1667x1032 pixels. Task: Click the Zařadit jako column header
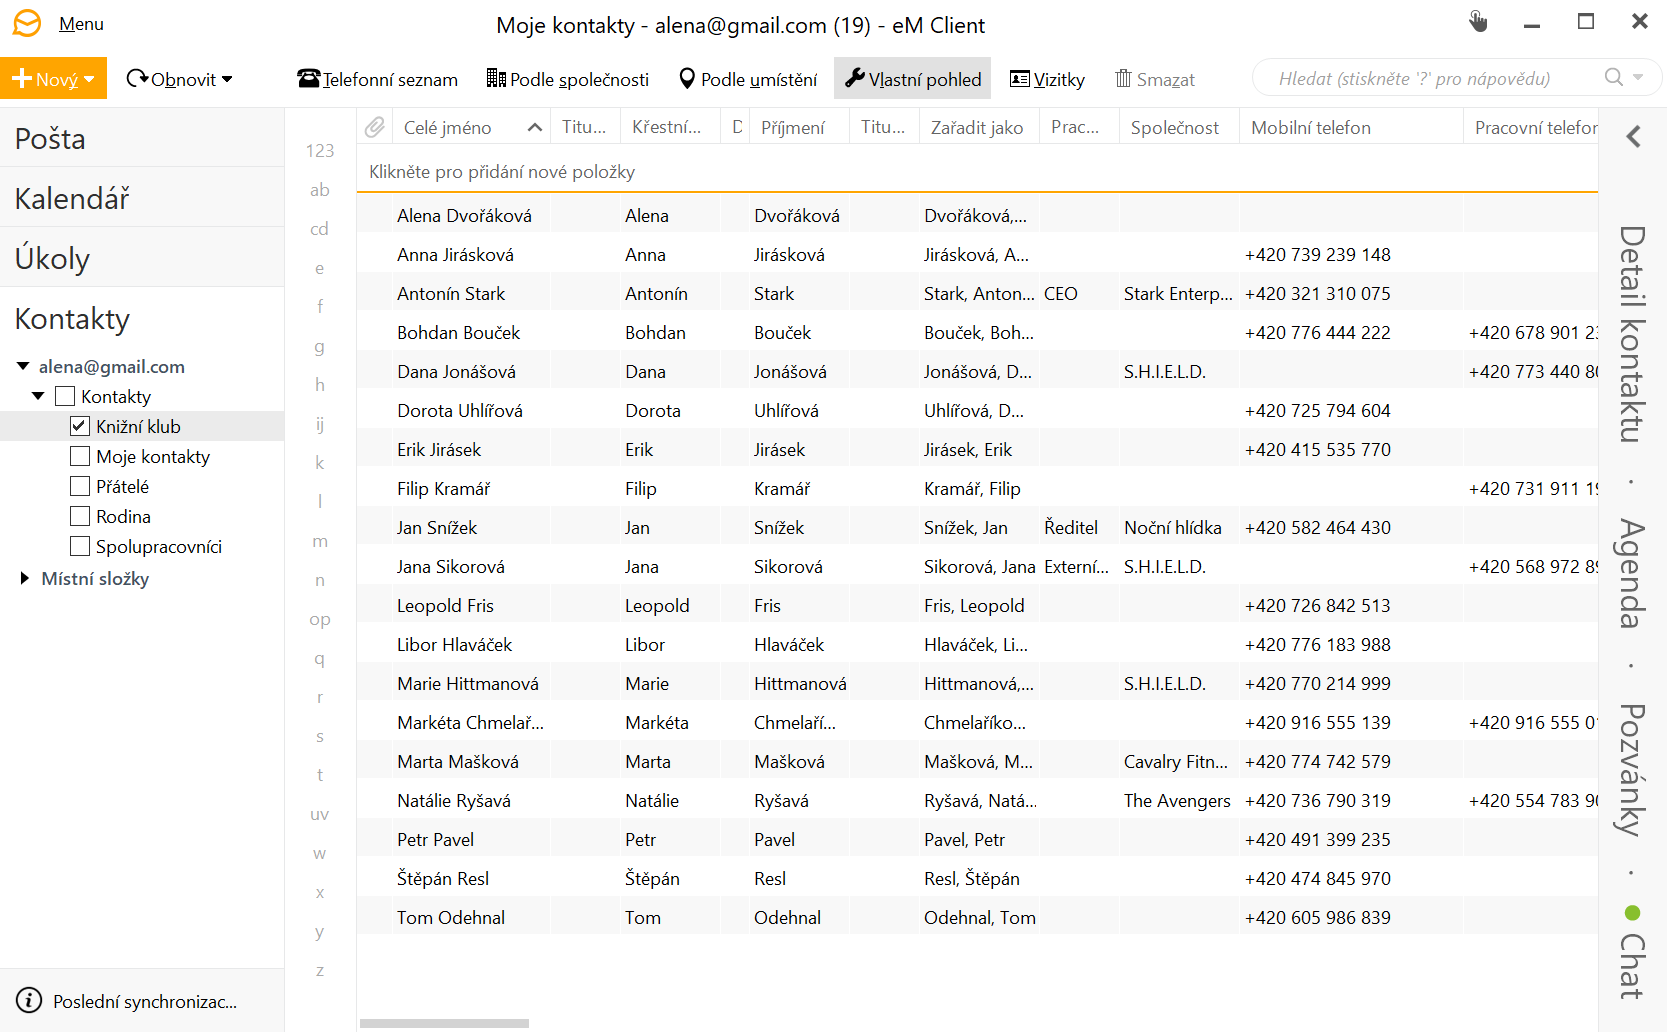coord(979,127)
